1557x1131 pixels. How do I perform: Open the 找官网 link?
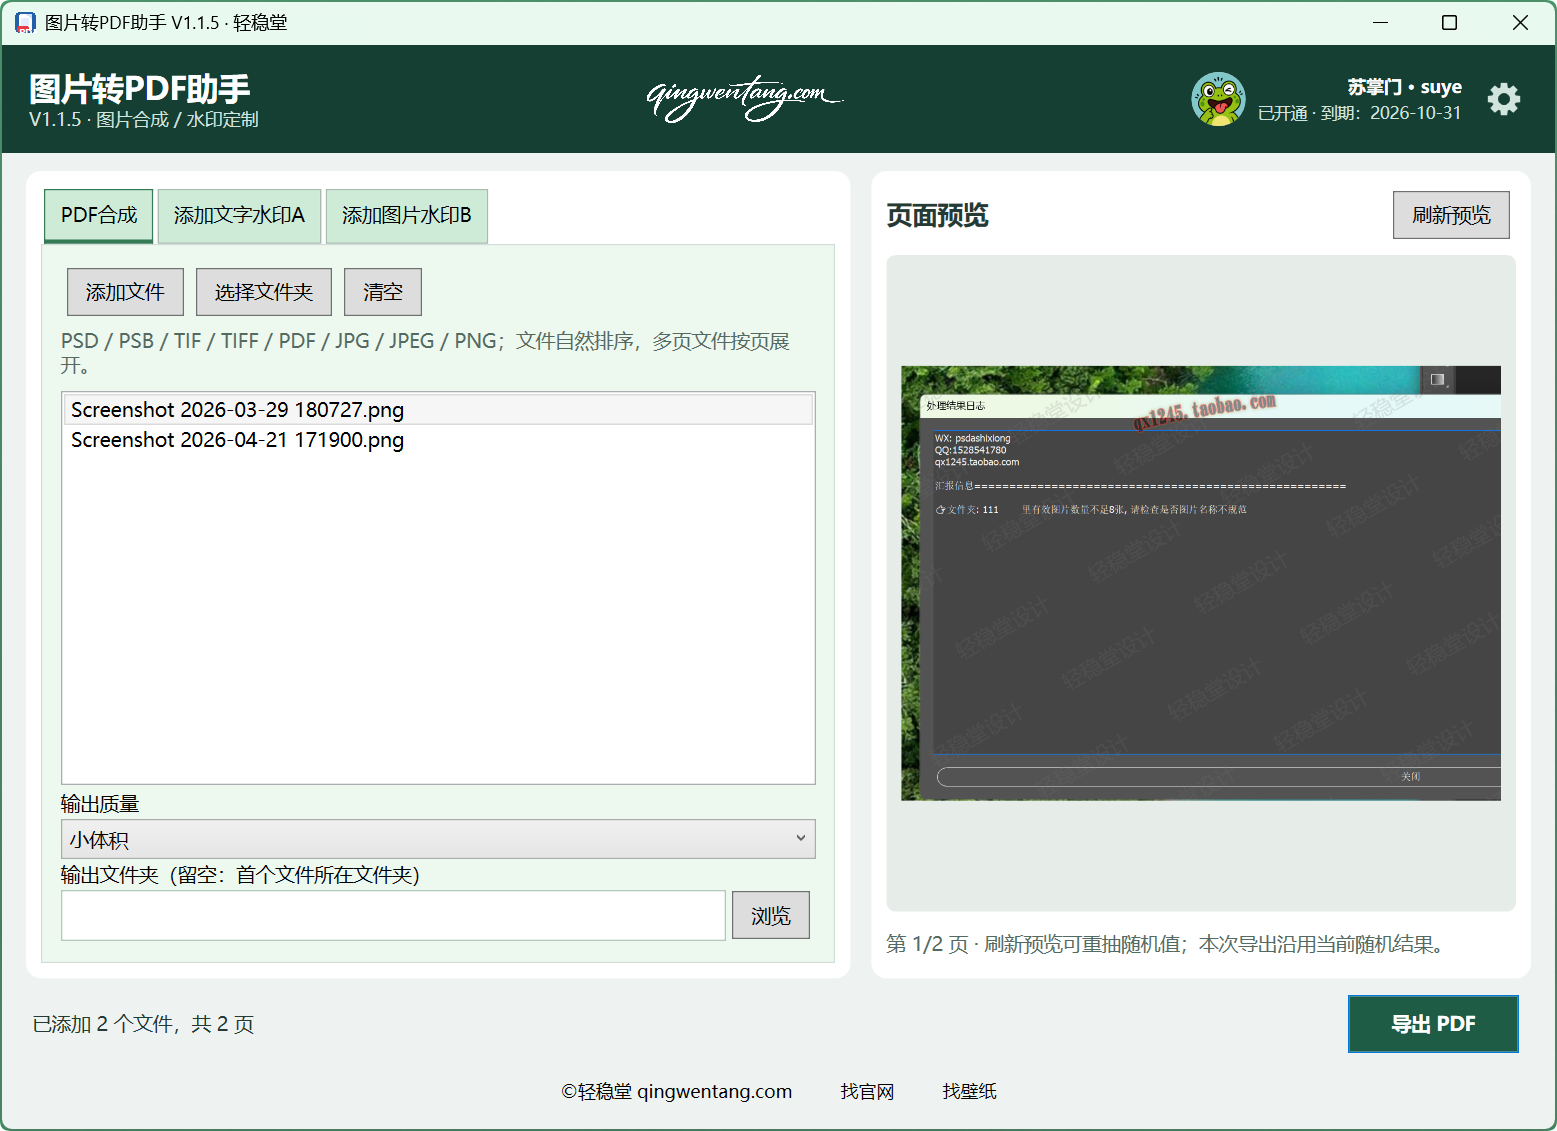(867, 1091)
